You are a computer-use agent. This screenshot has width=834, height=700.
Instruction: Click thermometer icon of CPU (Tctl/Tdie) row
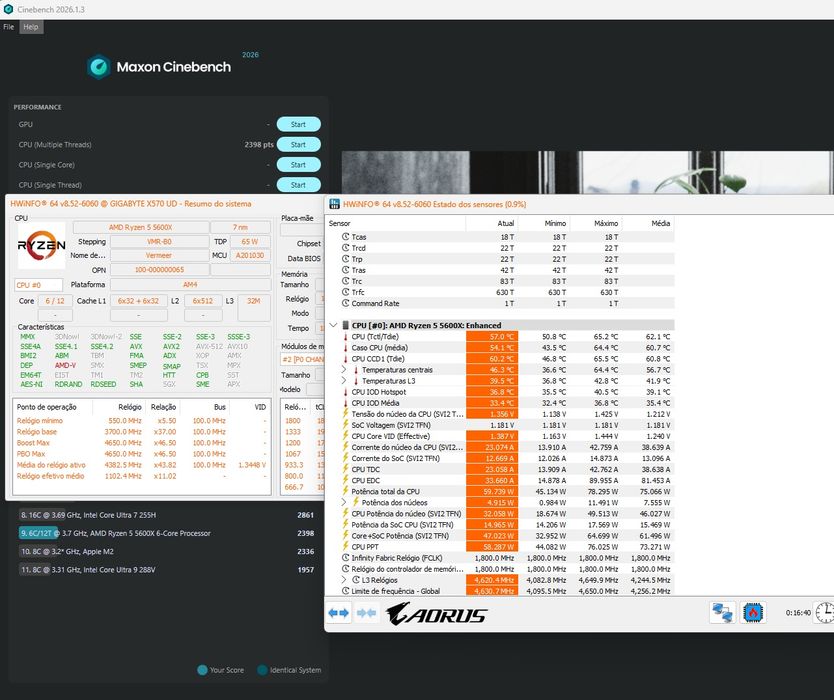point(345,337)
